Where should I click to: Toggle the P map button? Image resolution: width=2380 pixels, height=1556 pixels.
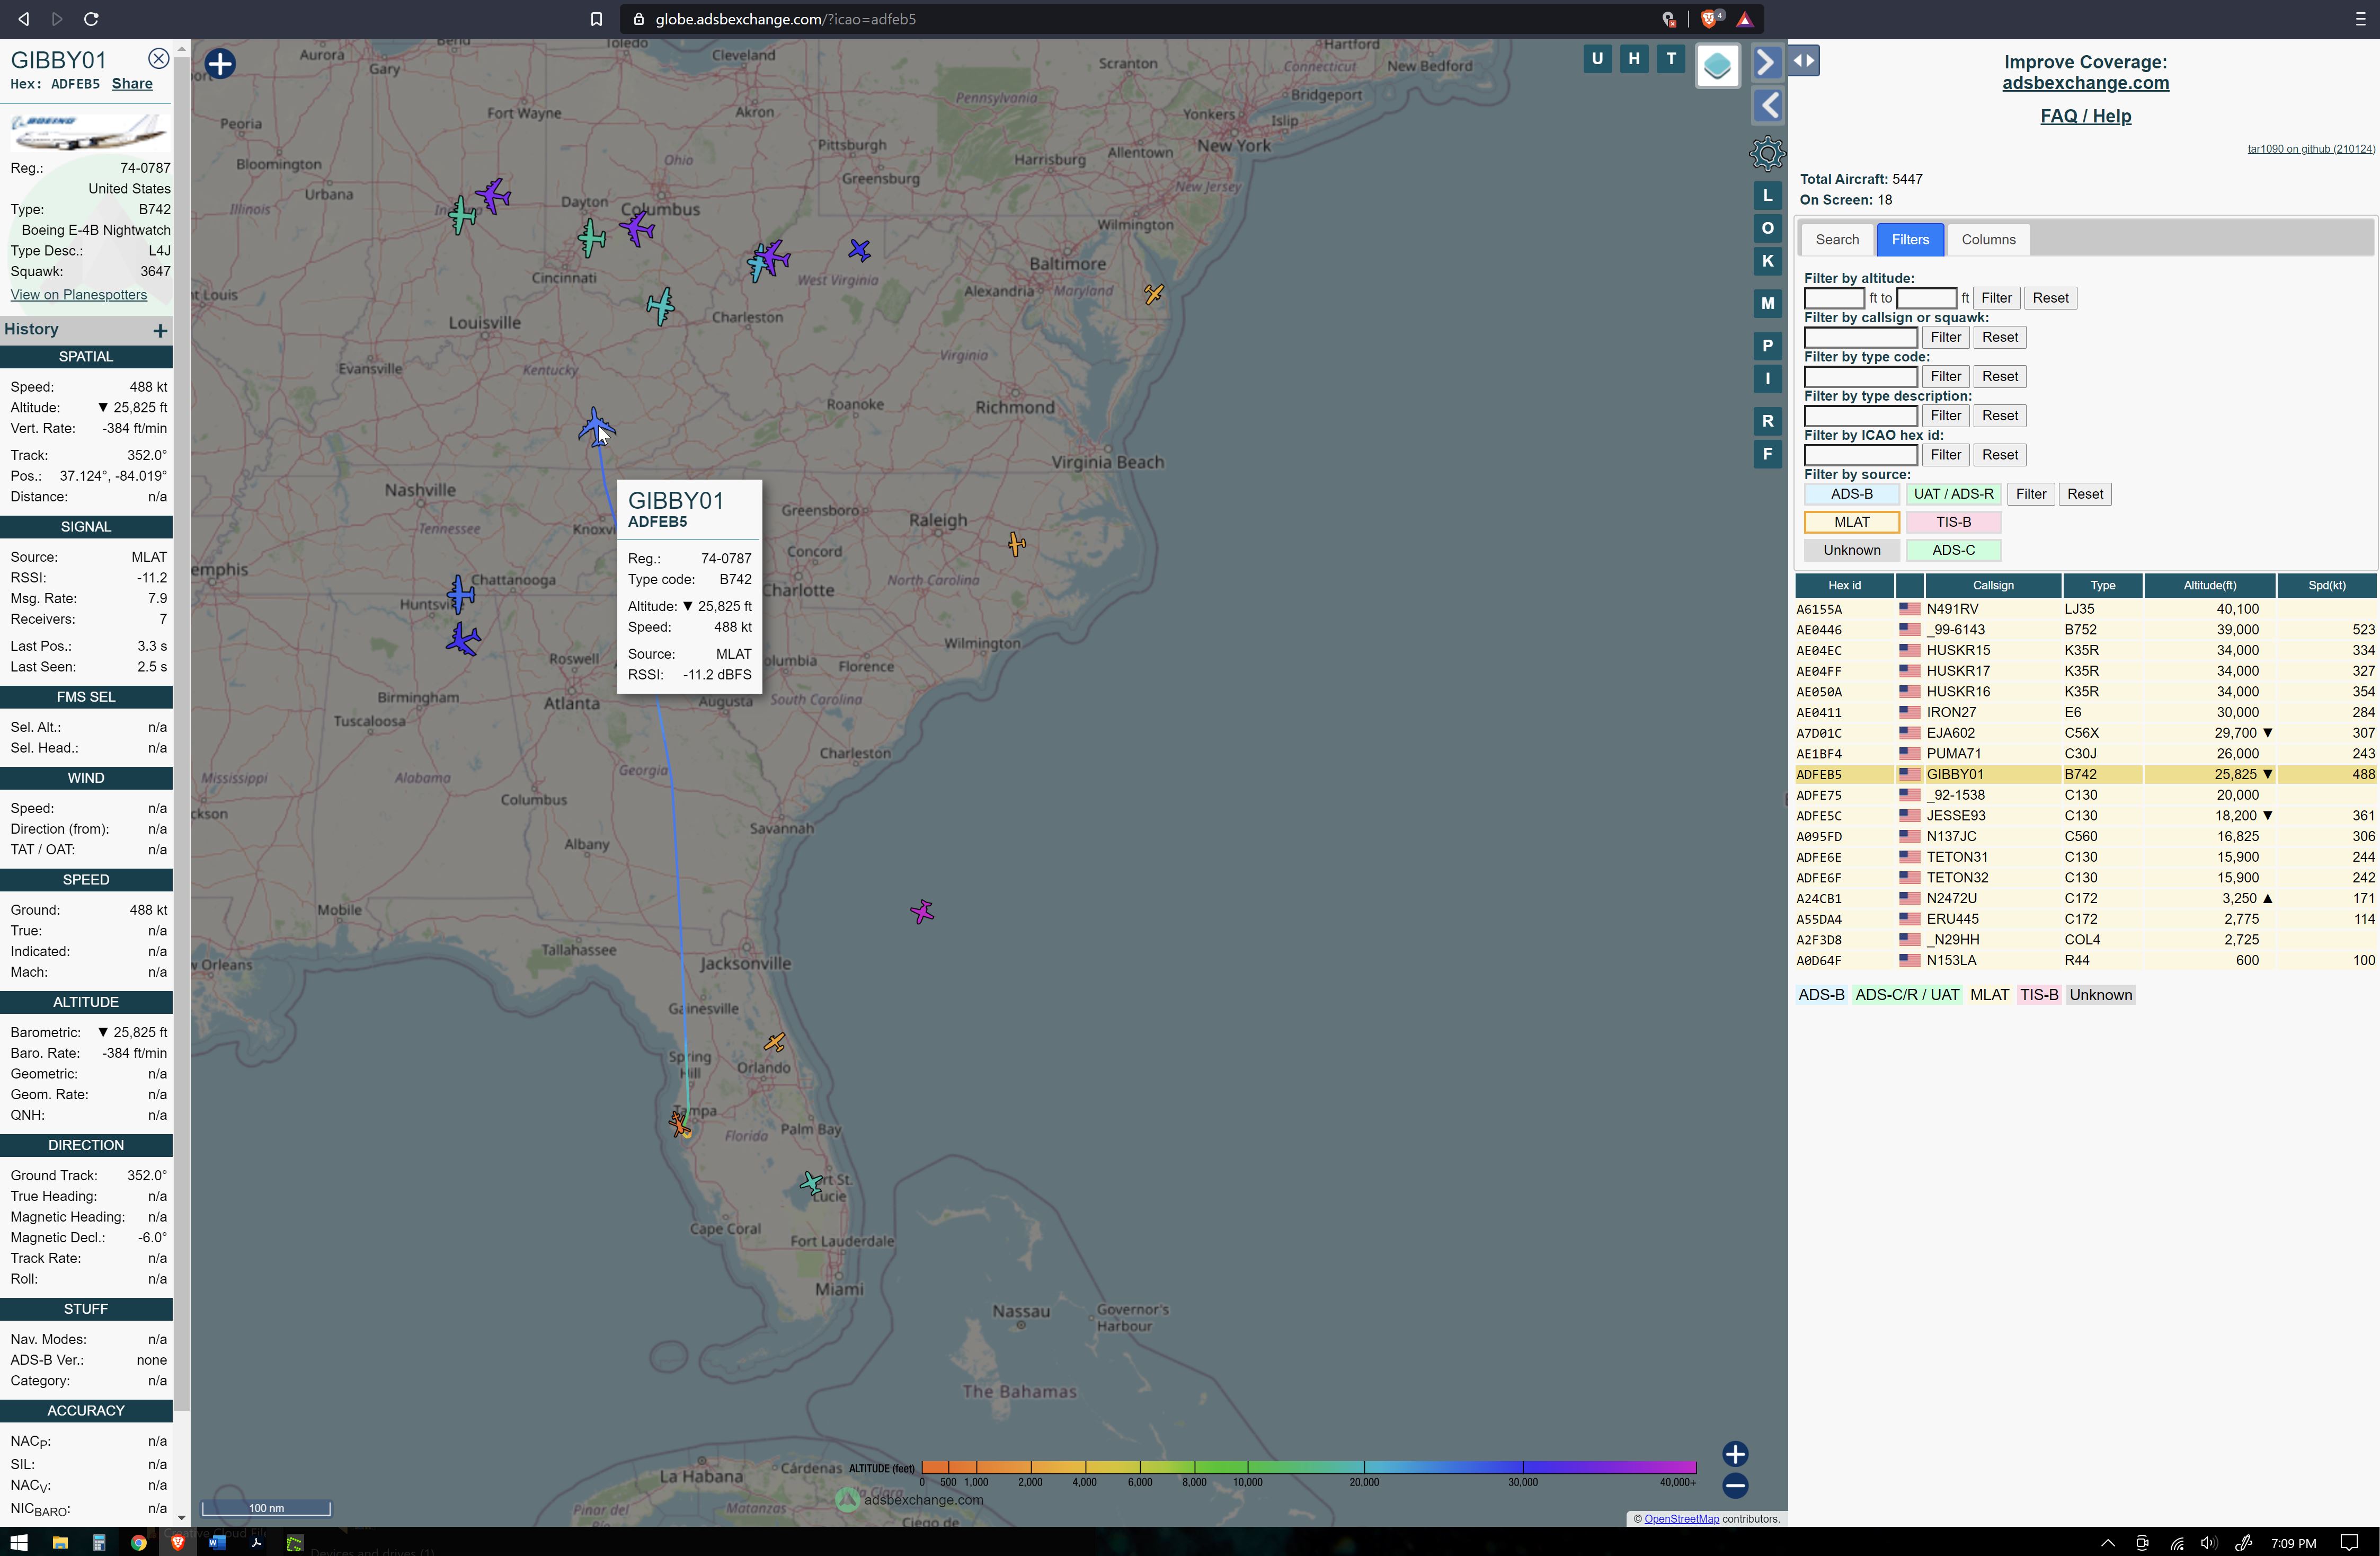(x=1767, y=346)
